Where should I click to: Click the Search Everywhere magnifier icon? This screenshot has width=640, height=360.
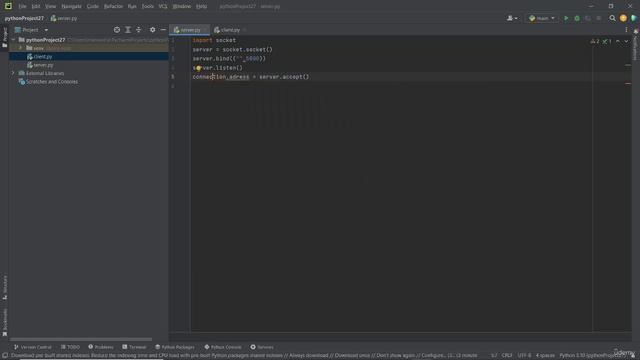click(x=612, y=18)
